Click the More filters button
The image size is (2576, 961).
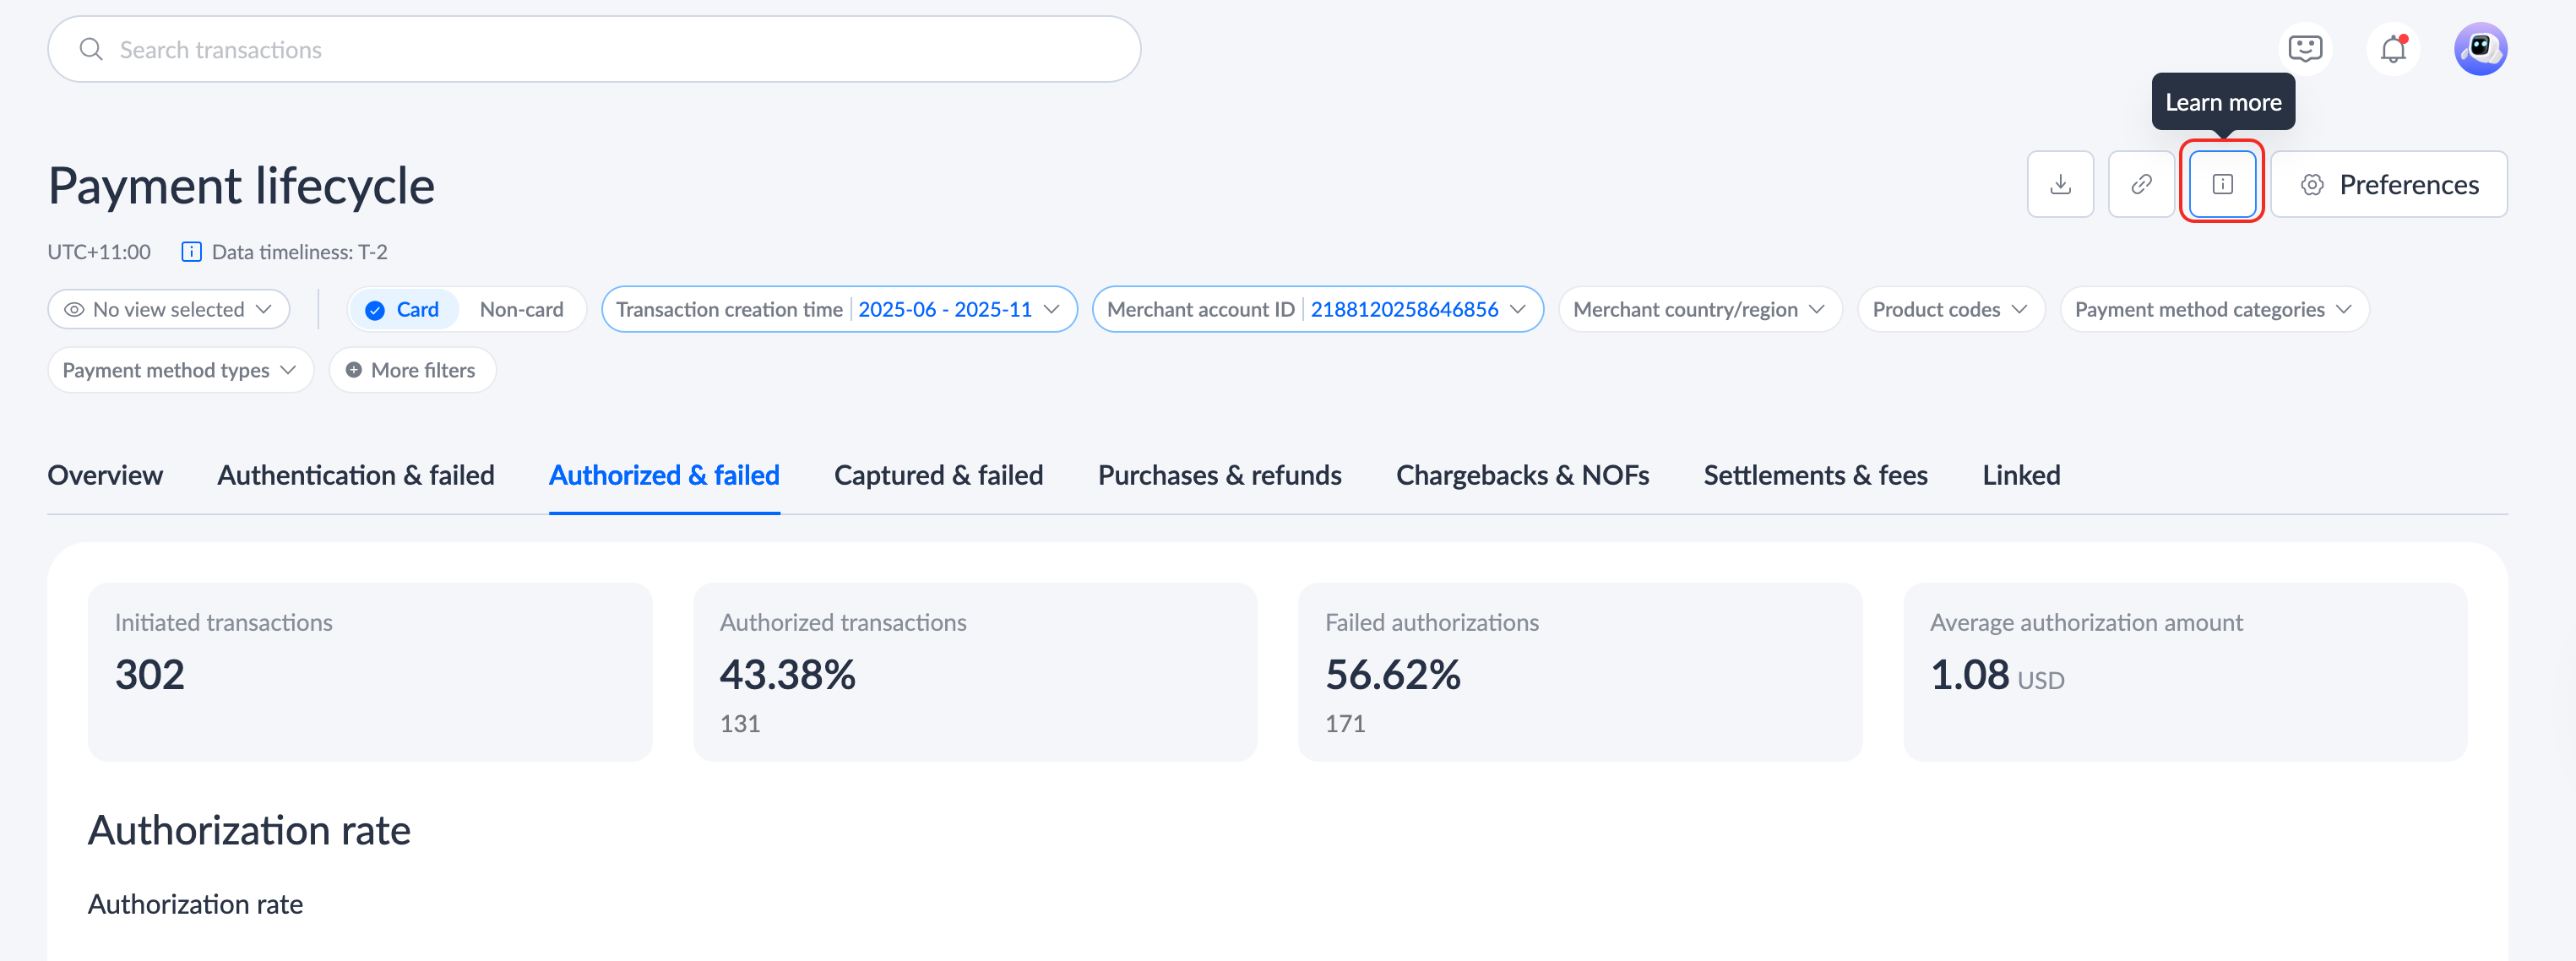pyautogui.click(x=411, y=370)
